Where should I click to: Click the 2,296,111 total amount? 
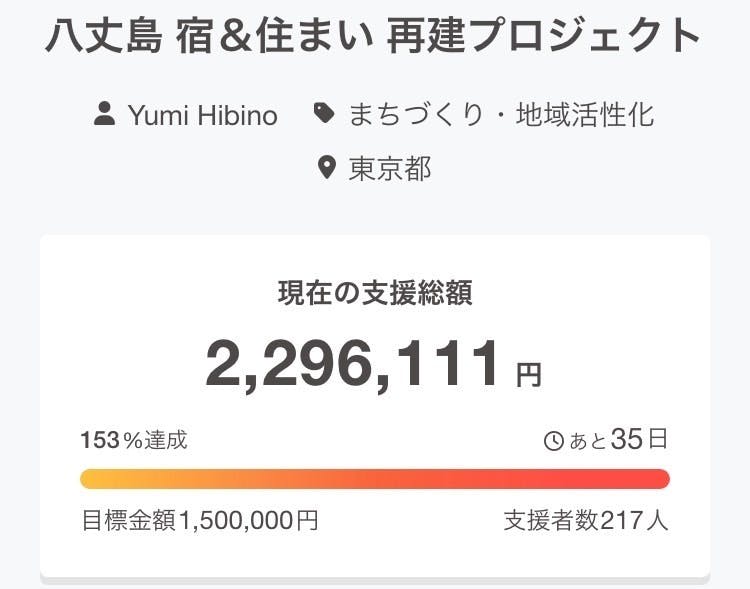coord(353,363)
